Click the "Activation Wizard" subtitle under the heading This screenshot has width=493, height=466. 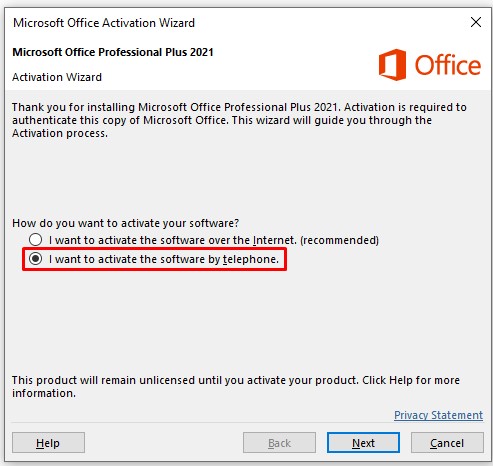click(57, 77)
